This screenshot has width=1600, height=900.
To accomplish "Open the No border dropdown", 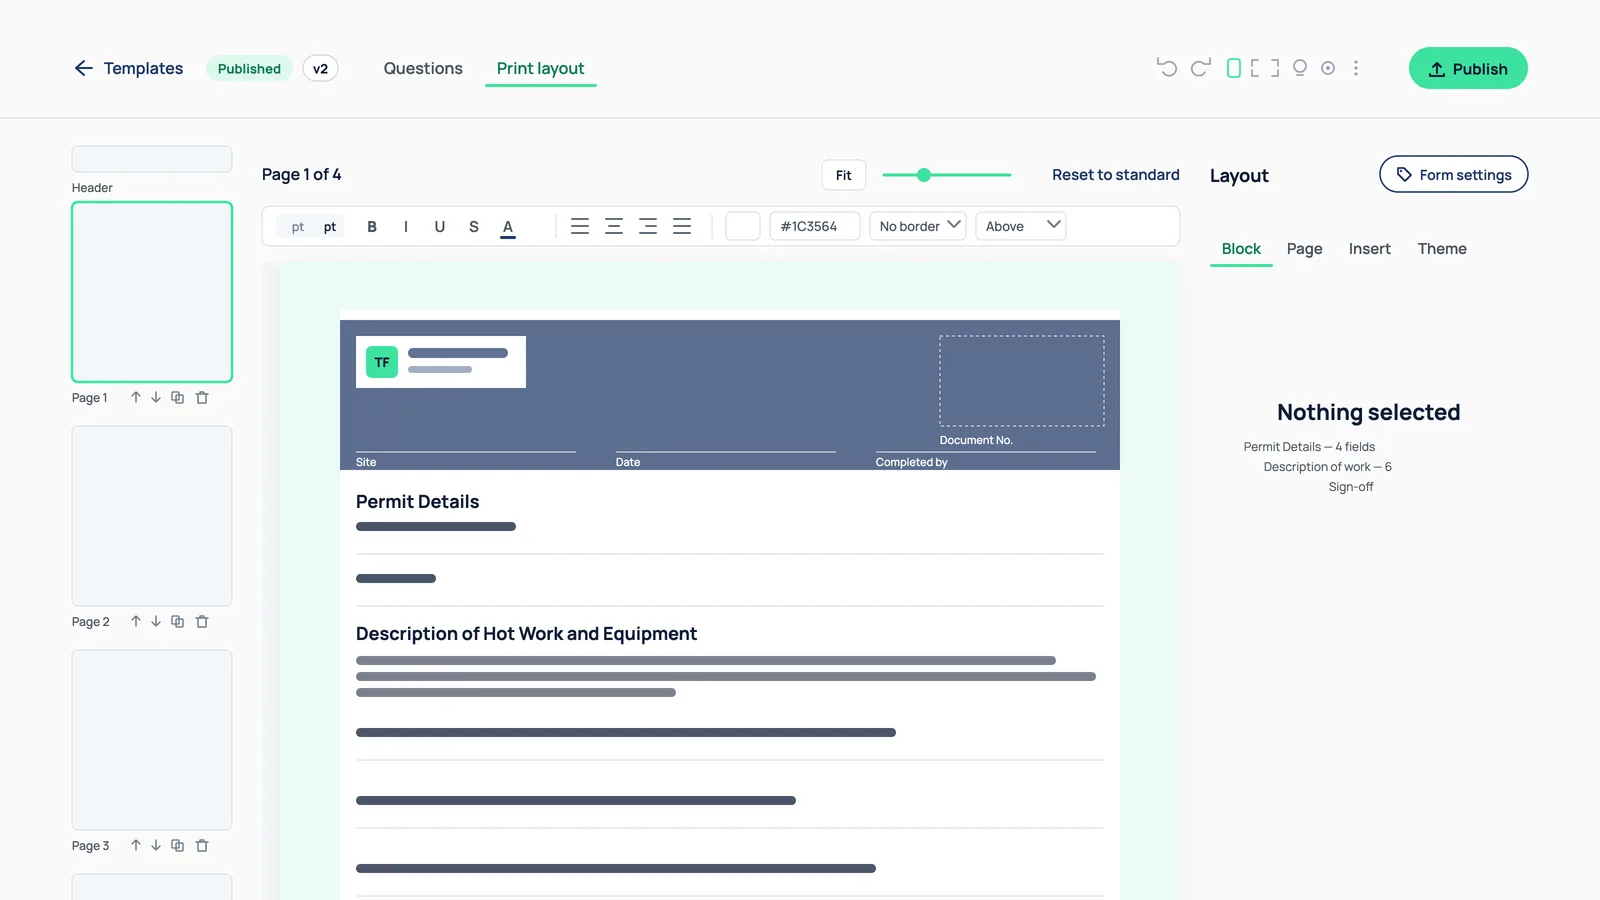I will coord(918,226).
